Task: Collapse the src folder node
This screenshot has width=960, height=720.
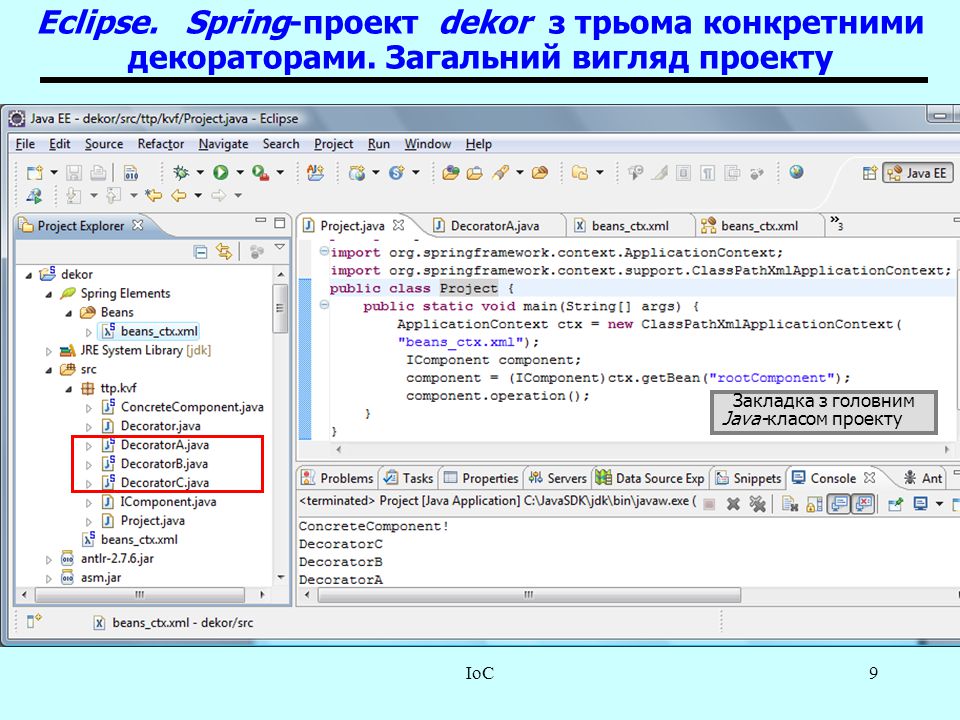Action: (x=49, y=370)
